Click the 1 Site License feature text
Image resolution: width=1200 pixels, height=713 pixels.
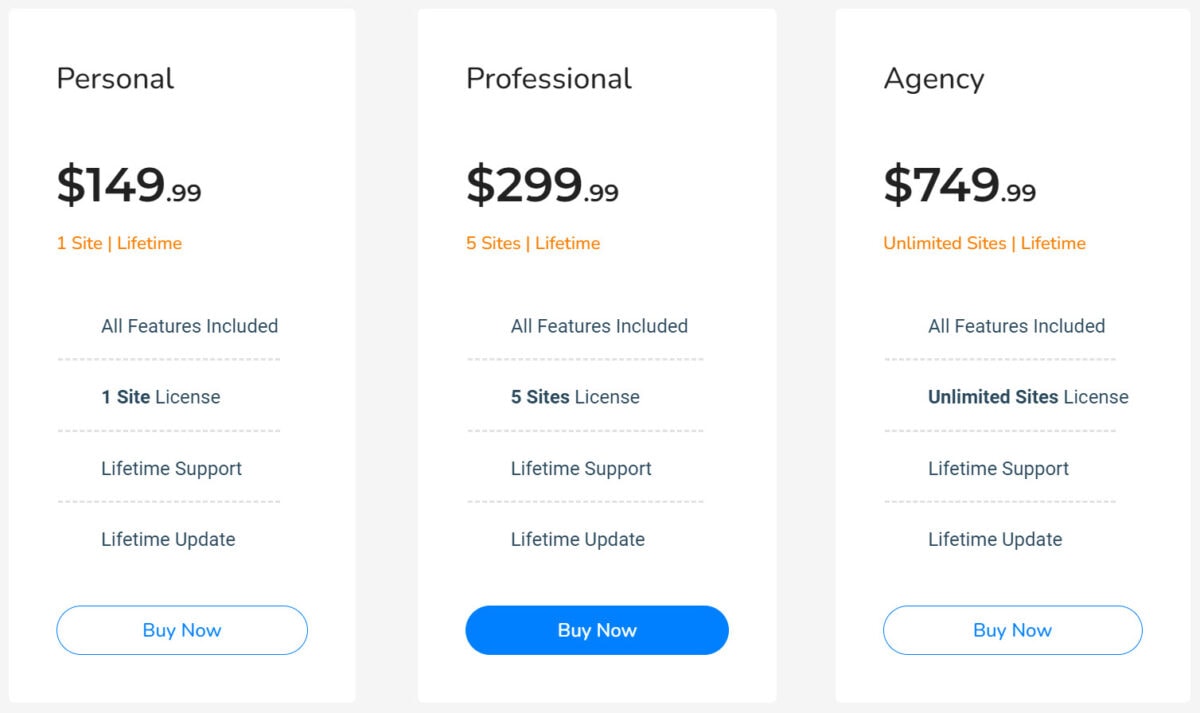click(161, 397)
